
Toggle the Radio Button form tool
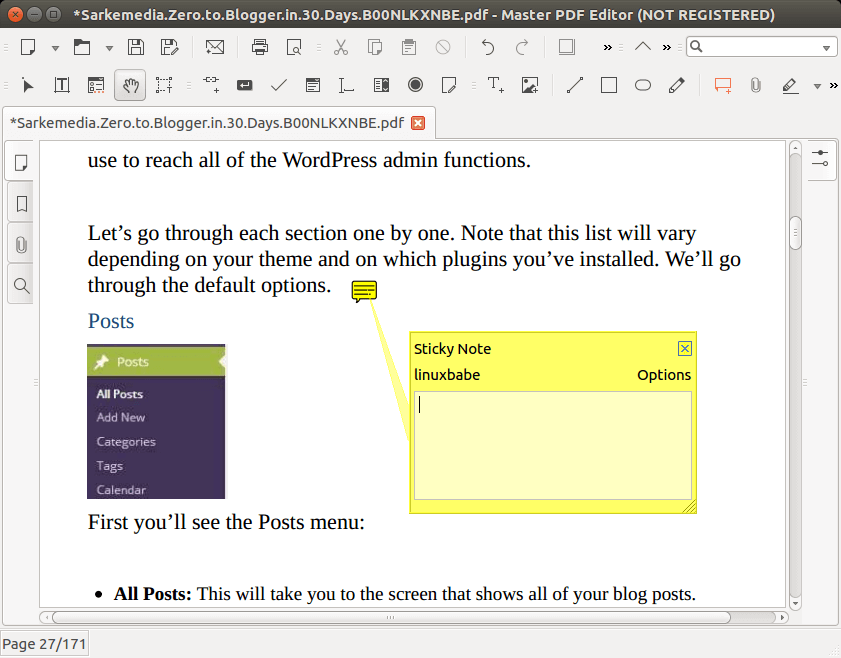pos(415,86)
